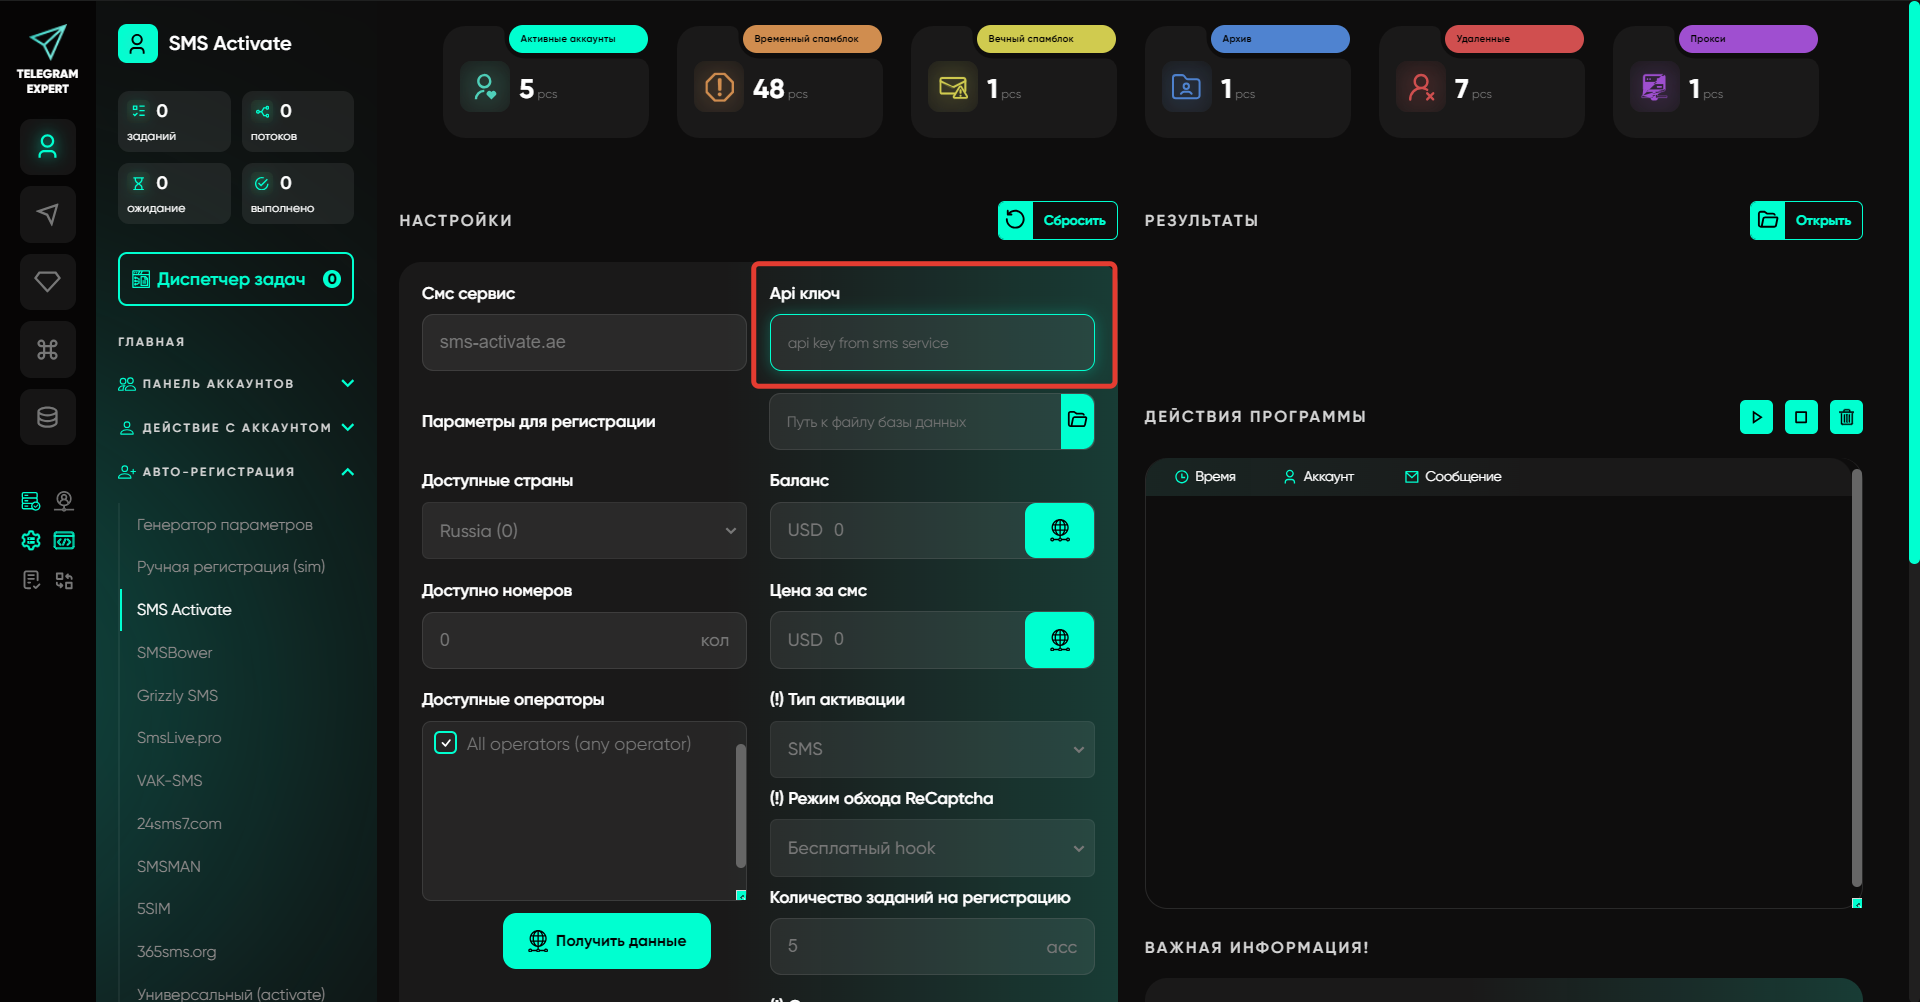Open activation type SMS dropdown
This screenshot has width=1920, height=1002.
tap(931, 749)
